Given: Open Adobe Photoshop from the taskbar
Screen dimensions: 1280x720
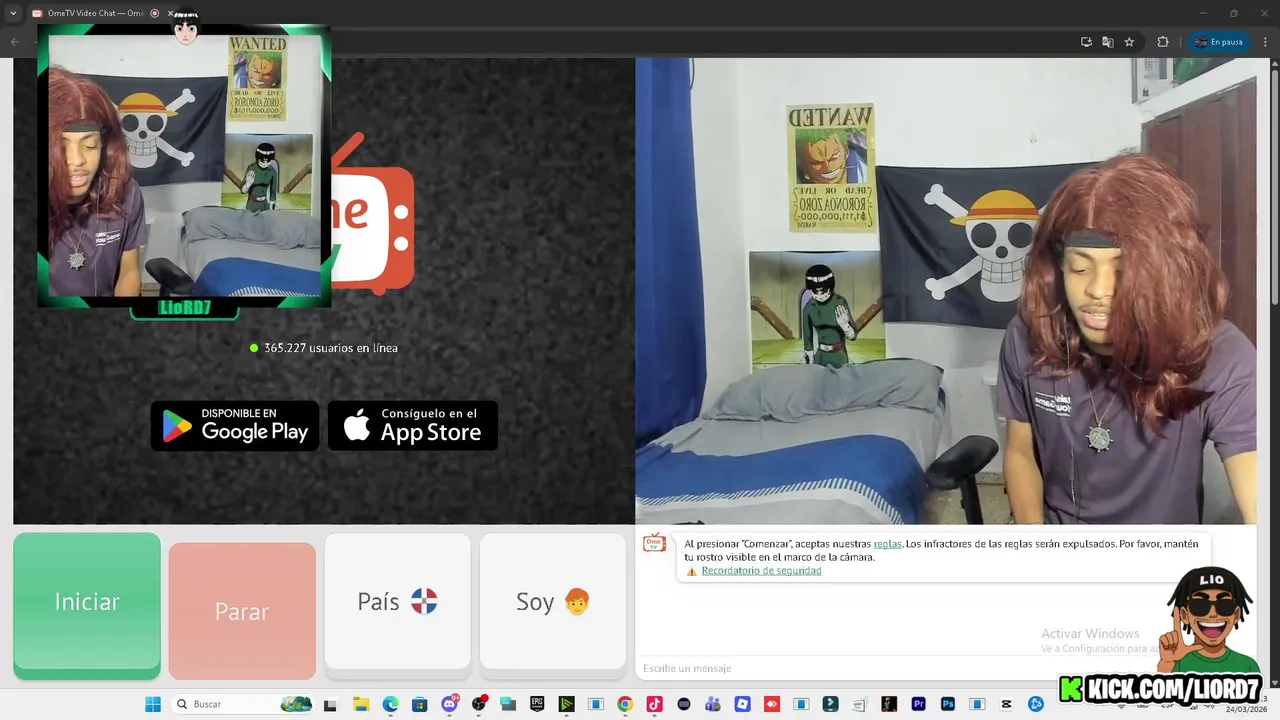Looking at the screenshot, I should pos(948,704).
